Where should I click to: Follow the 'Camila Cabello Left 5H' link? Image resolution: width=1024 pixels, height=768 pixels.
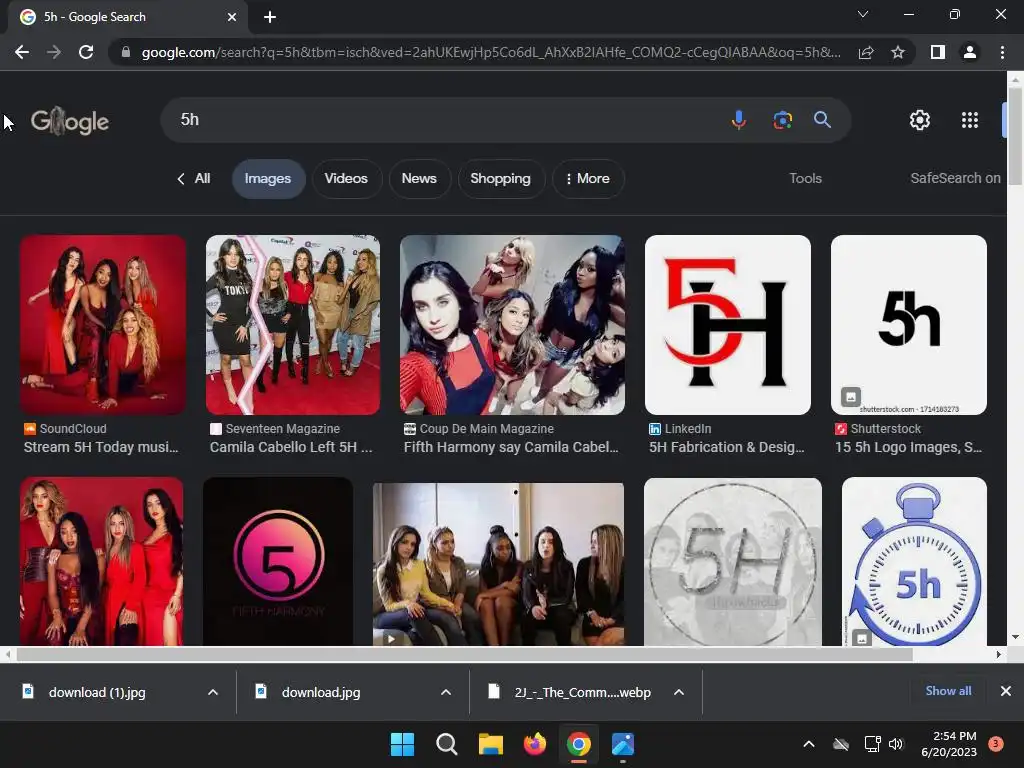coord(291,447)
